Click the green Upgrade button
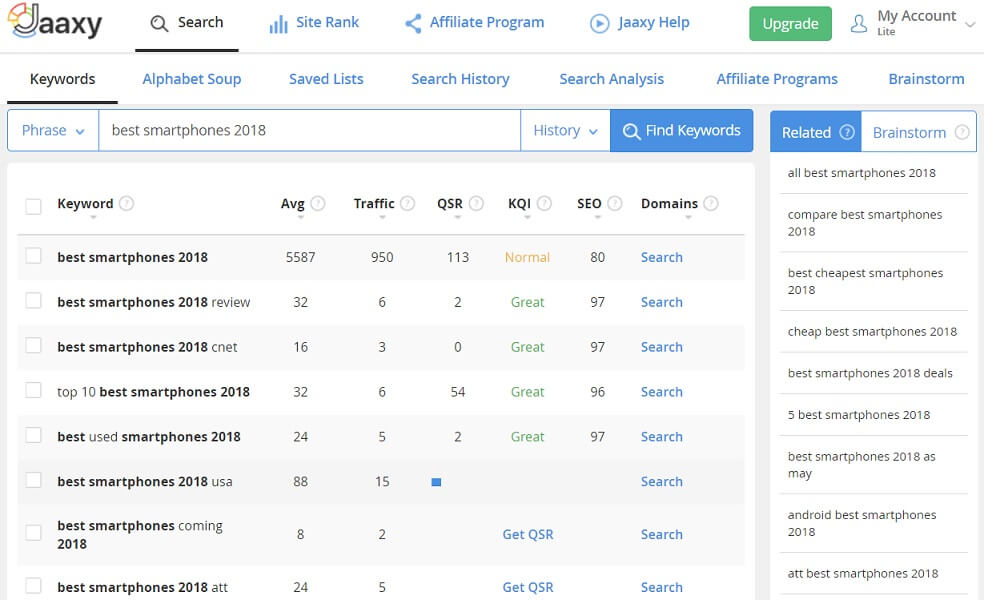Screen dimensions: 984x600 coord(790,24)
